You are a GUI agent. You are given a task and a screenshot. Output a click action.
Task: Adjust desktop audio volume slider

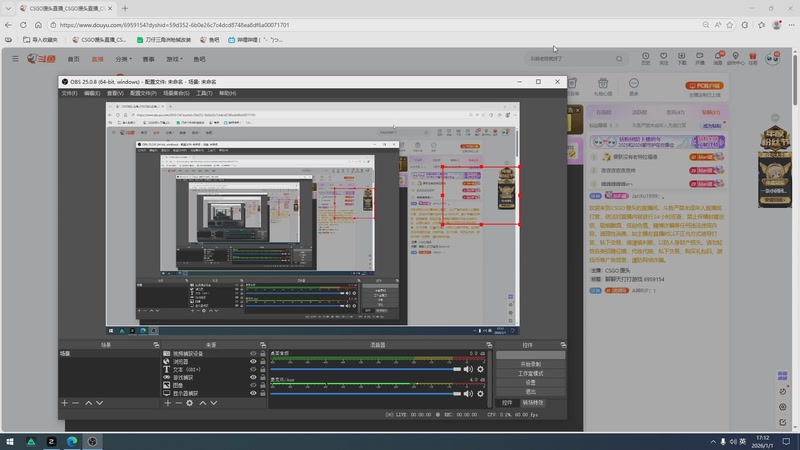[365, 369]
